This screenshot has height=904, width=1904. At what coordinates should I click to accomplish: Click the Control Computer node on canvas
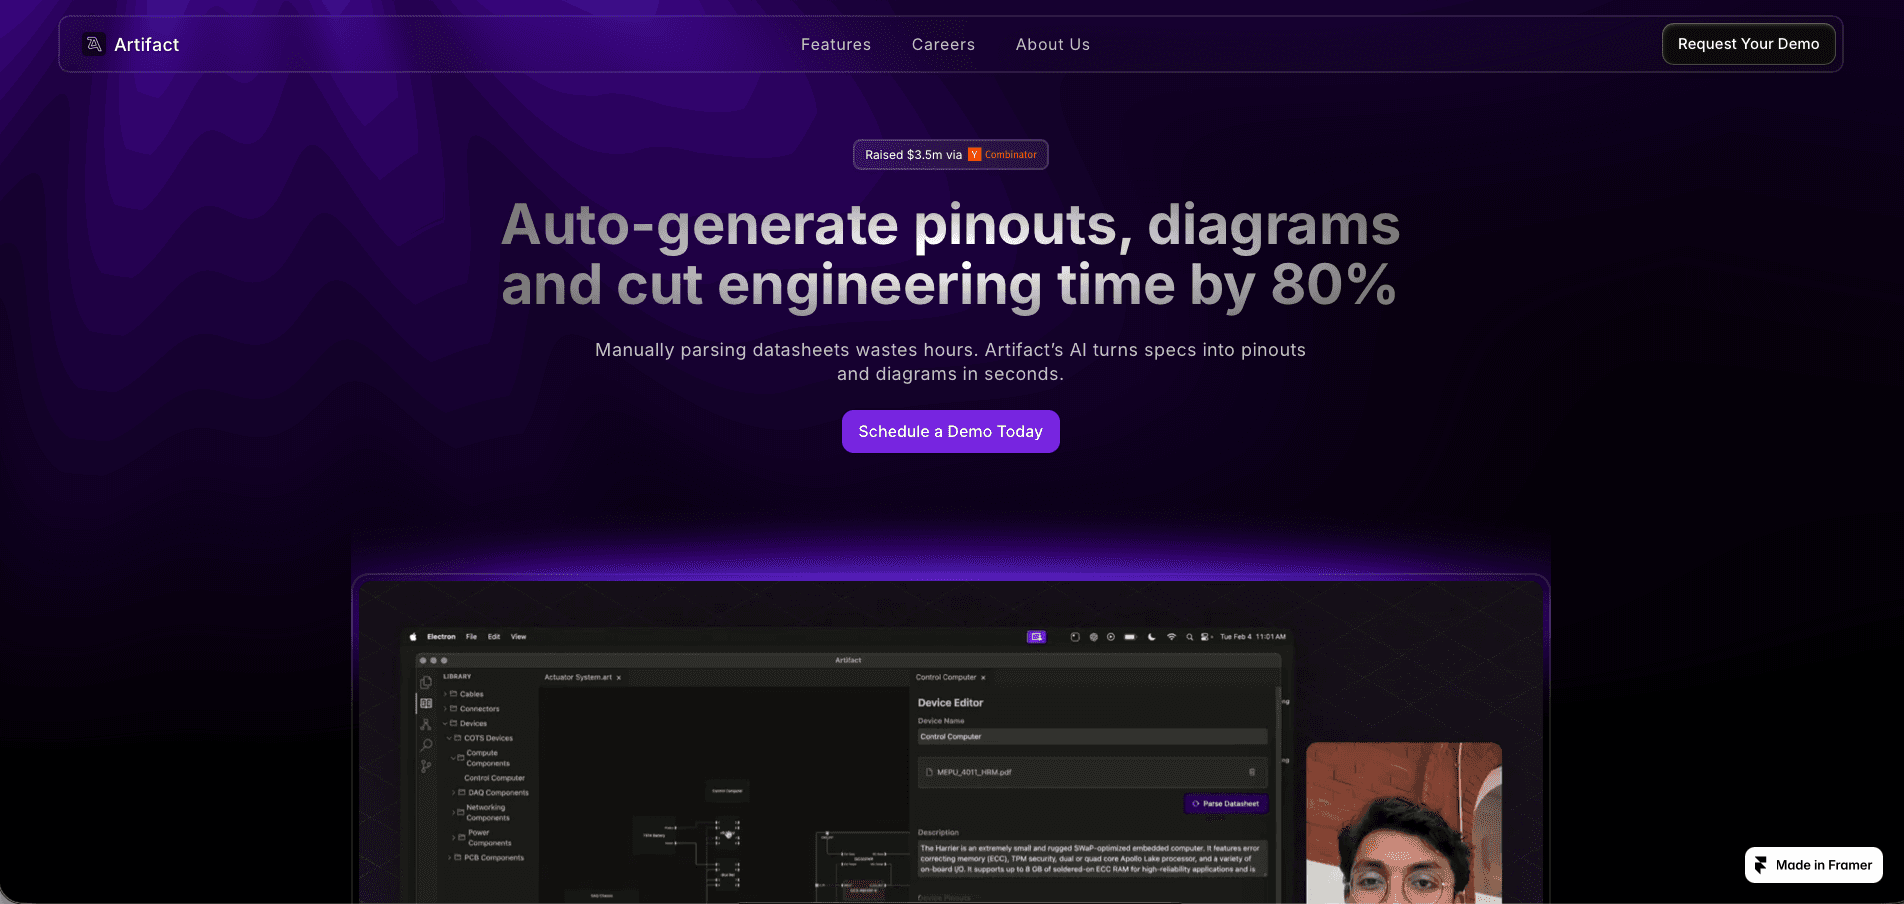[x=727, y=791]
